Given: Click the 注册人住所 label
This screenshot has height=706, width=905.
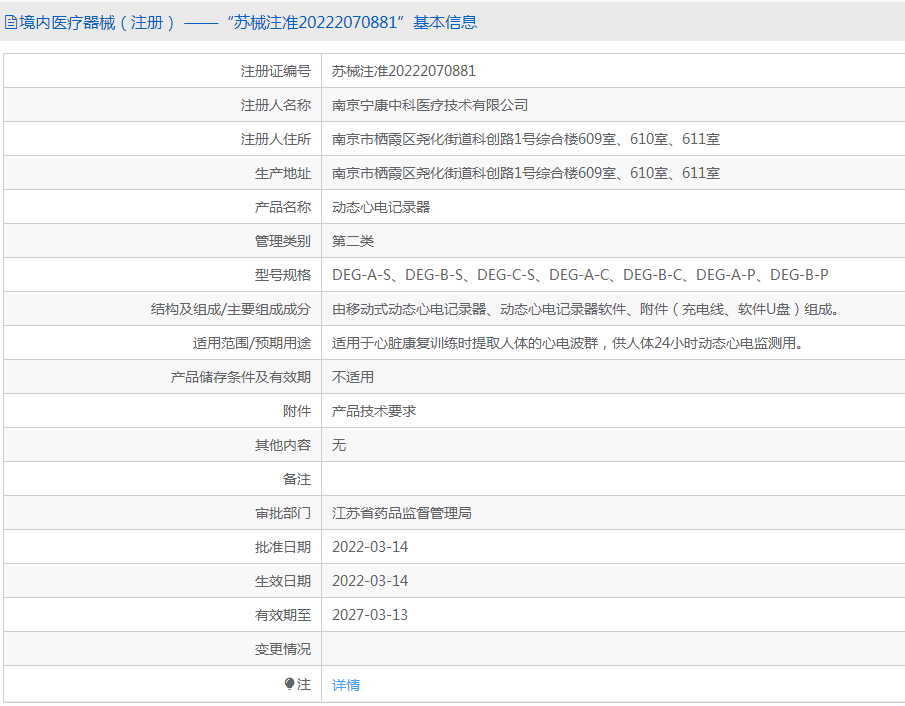Looking at the screenshot, I should [x=276, y=139].
